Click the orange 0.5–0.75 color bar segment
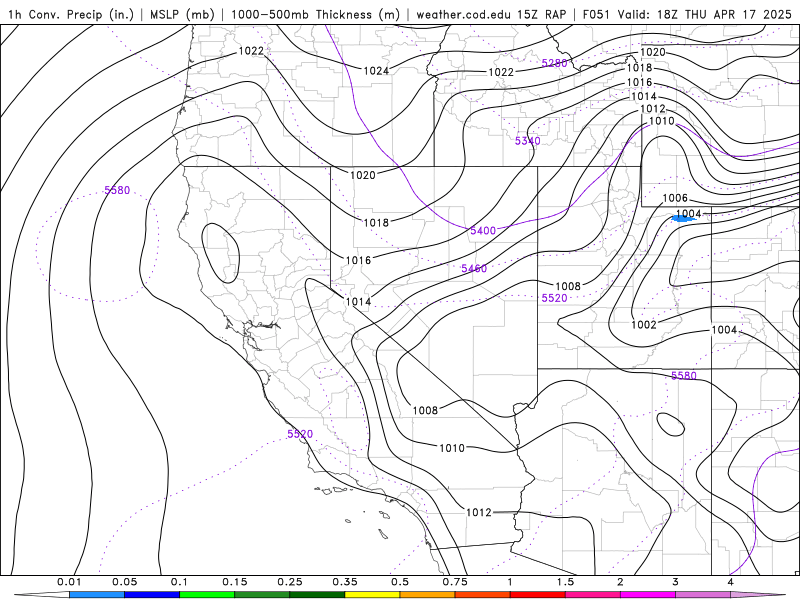 point(428,595)
